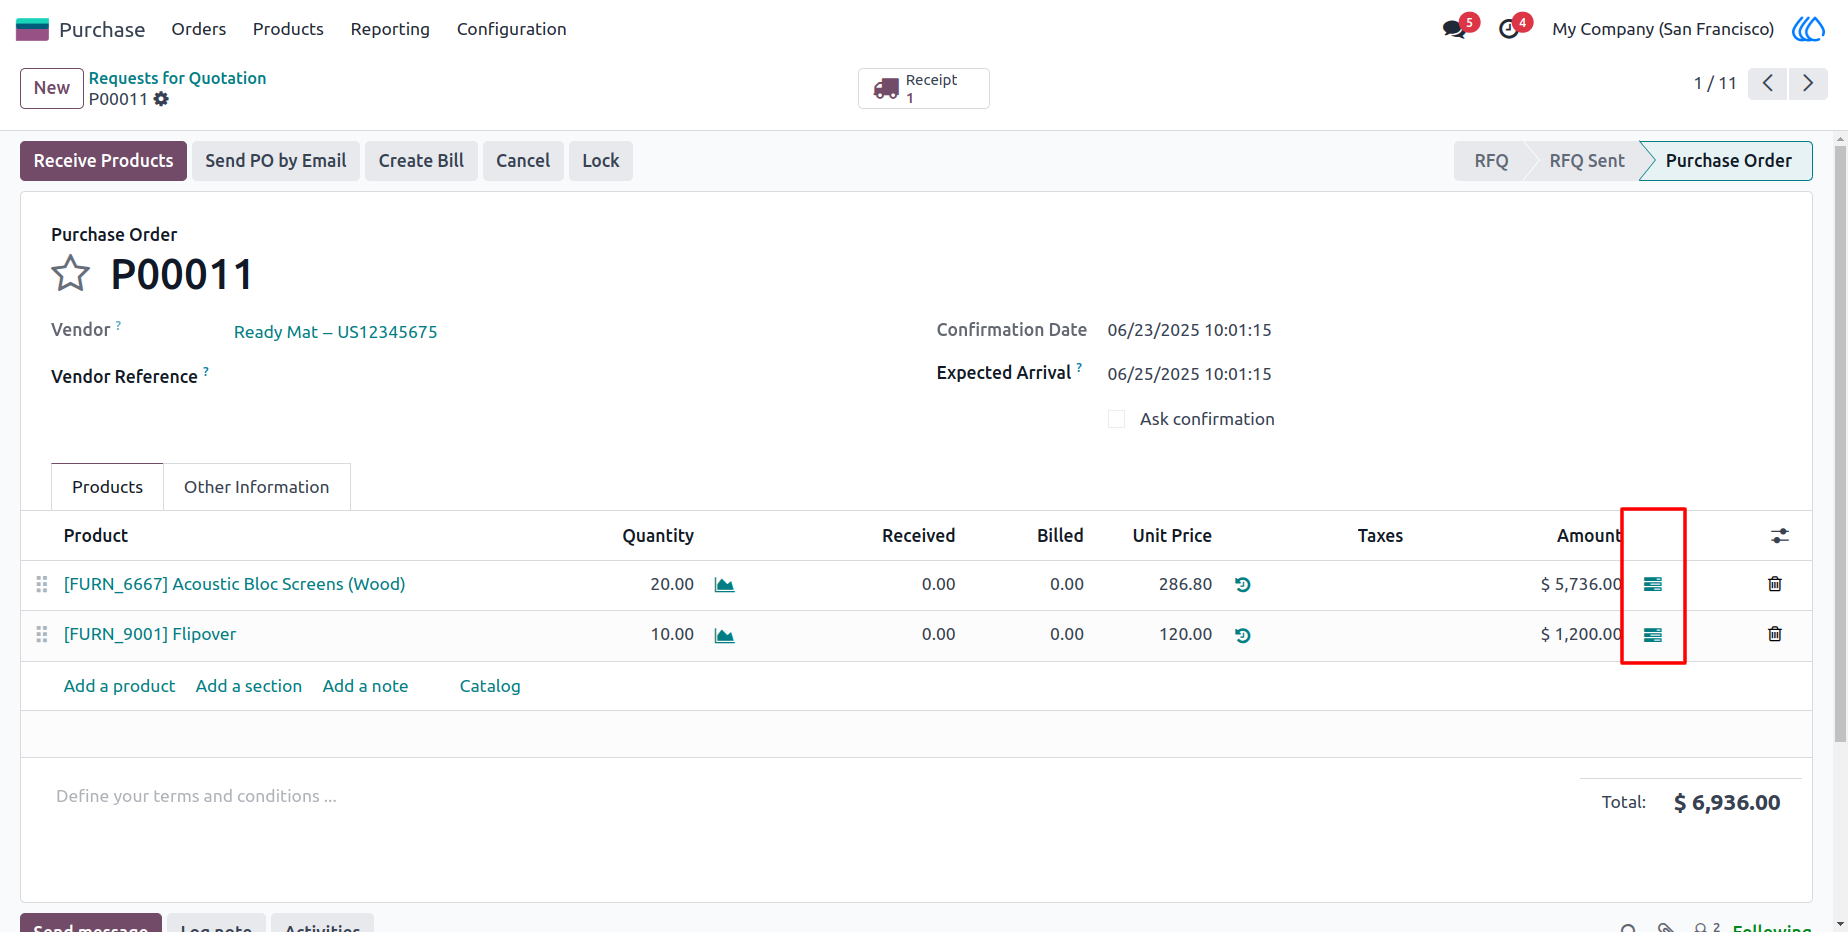
Task: Open the conversations chat bubble icon
Action: 1454,29
